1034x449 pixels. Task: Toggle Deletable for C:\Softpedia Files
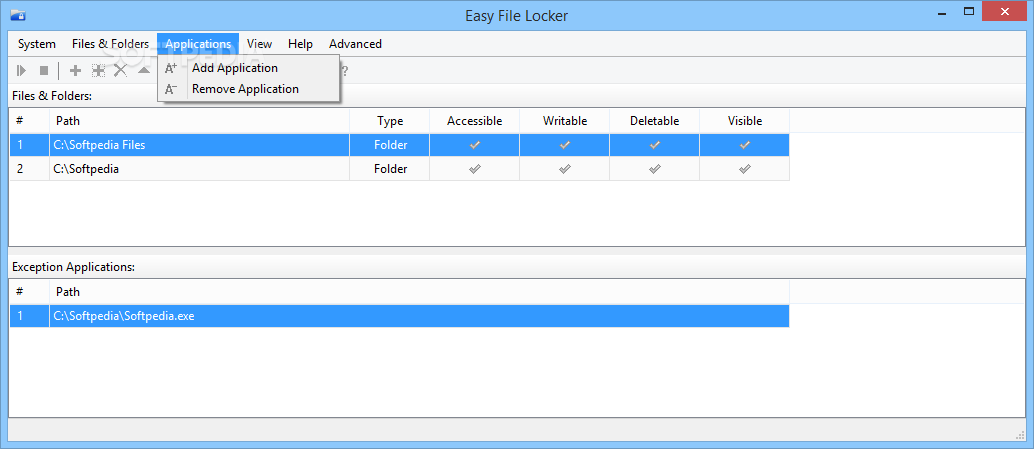(654, 145)
